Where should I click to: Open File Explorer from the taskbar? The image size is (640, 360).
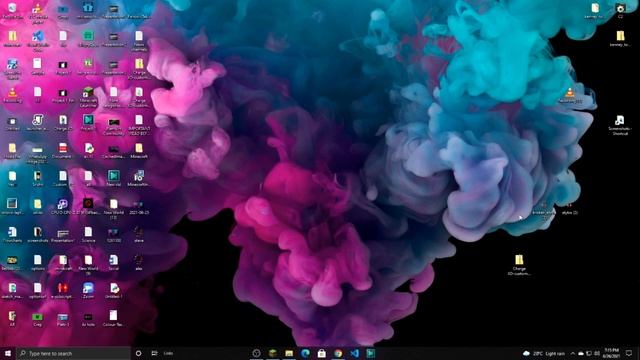tap(289, 353)
